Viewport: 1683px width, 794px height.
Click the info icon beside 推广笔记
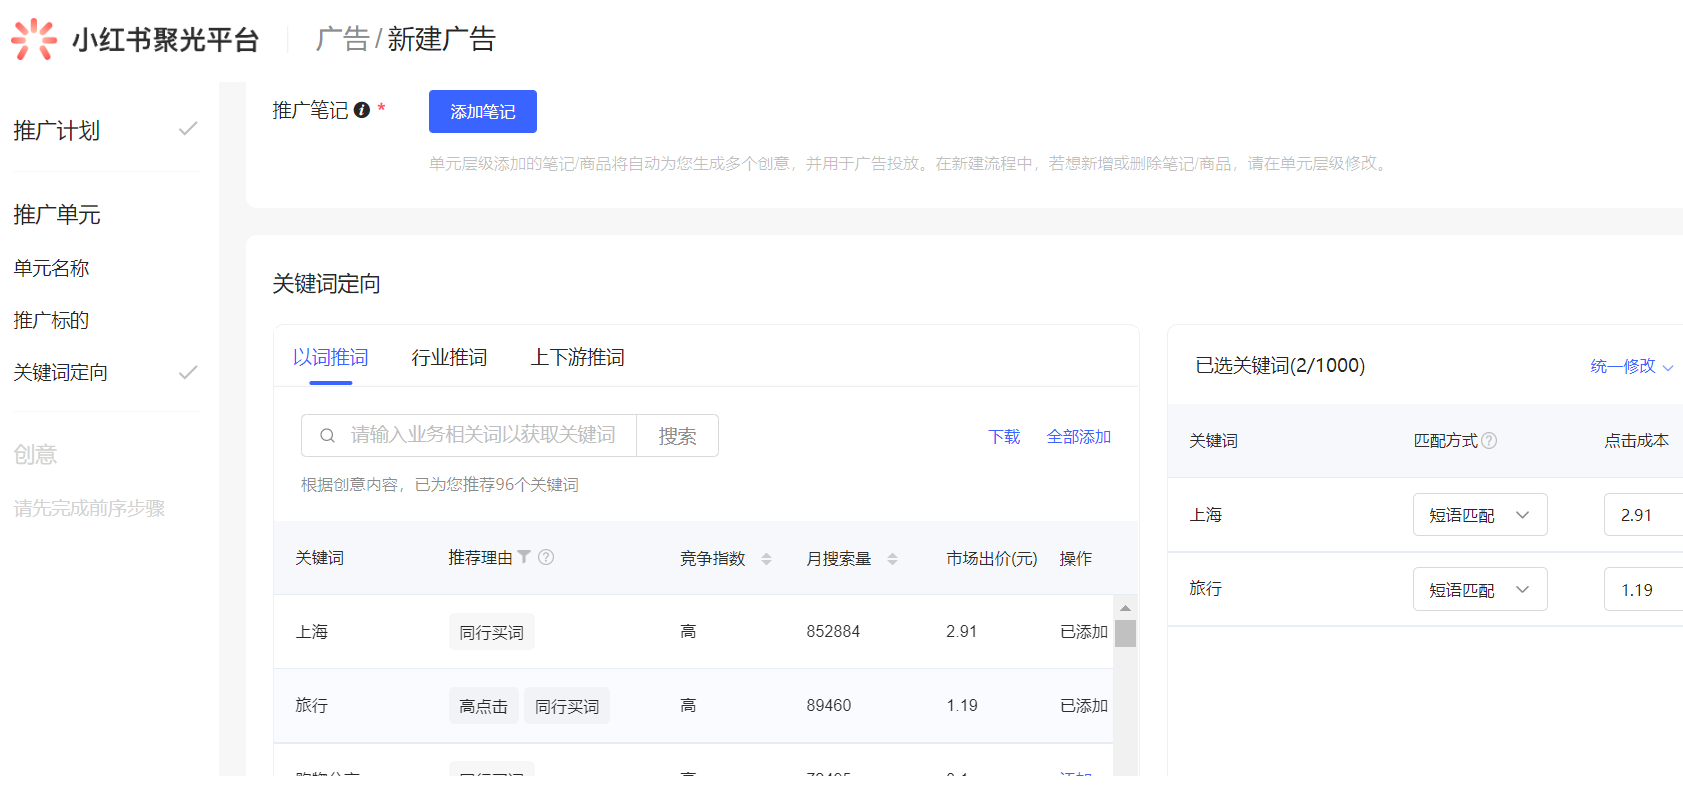tap(362, 110)
